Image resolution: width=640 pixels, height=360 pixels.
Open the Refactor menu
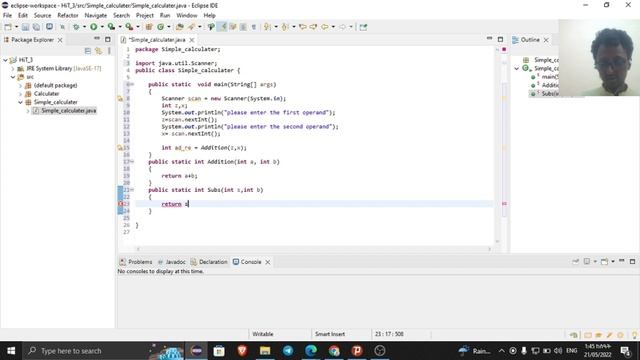point(68,15)
